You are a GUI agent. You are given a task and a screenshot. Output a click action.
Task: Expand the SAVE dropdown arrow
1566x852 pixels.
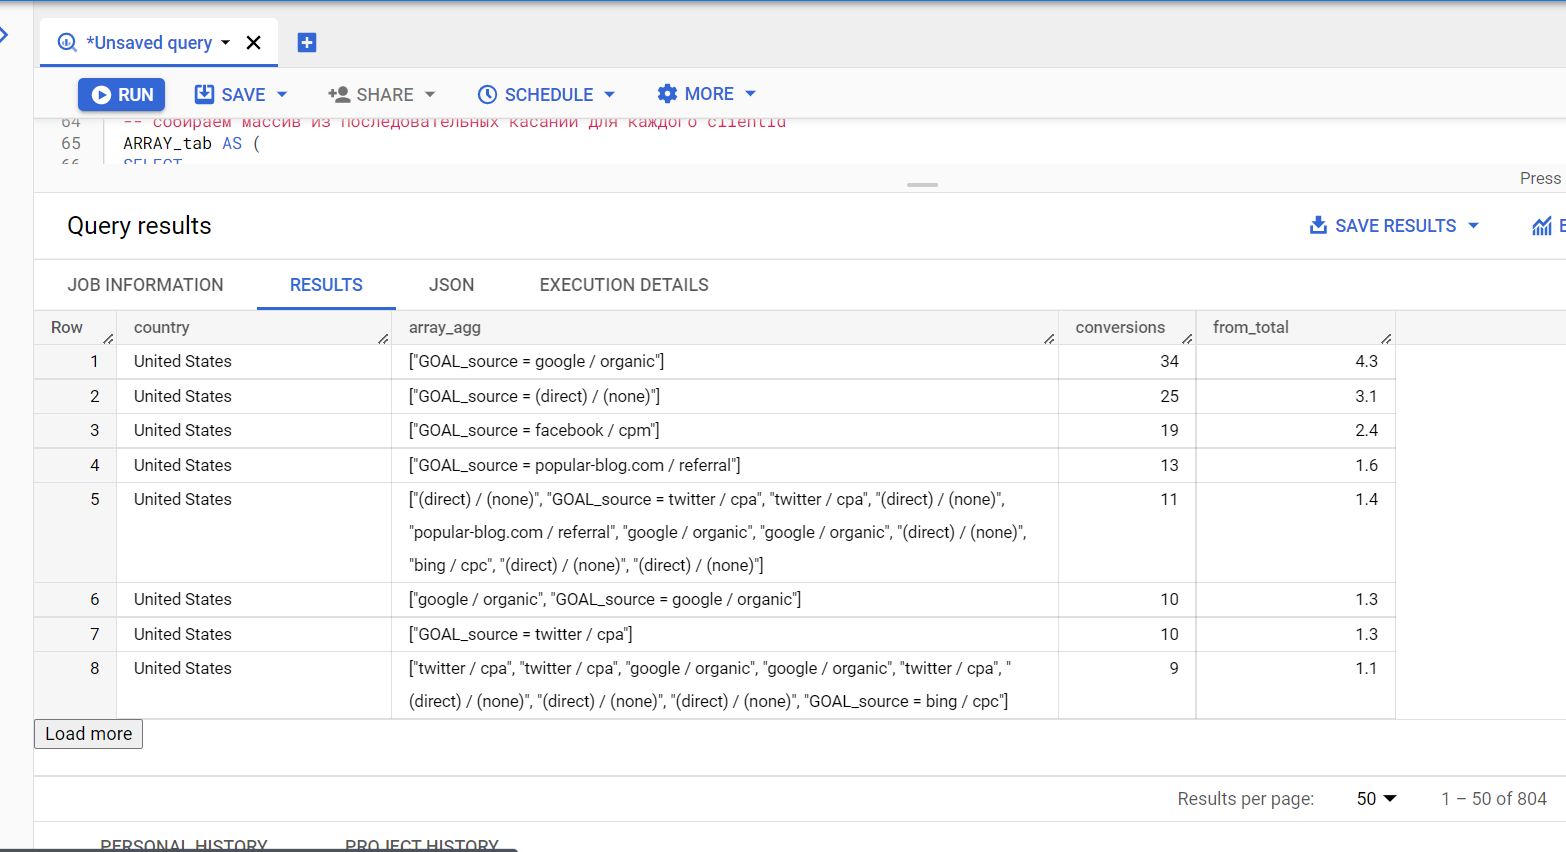click(282, 94)
